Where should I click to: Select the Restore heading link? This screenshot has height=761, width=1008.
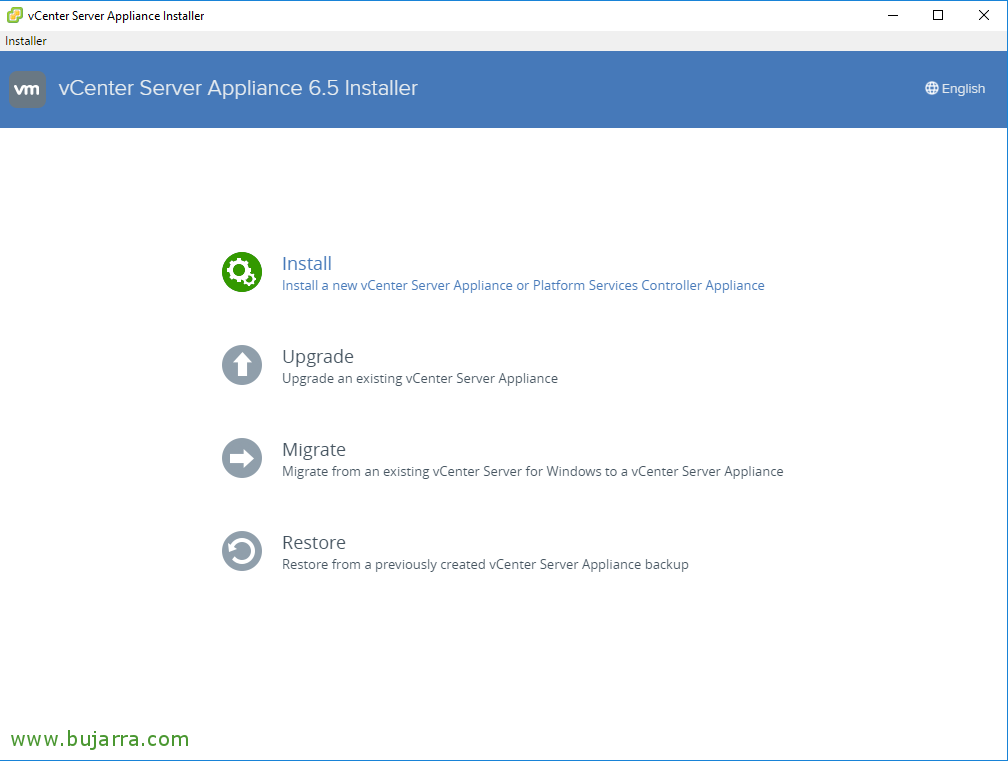click(314, 542)
